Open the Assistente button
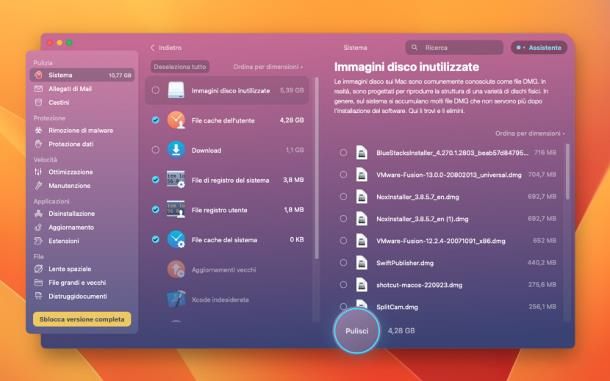Screen dimensions: 610x381 [x=539, y=47]
